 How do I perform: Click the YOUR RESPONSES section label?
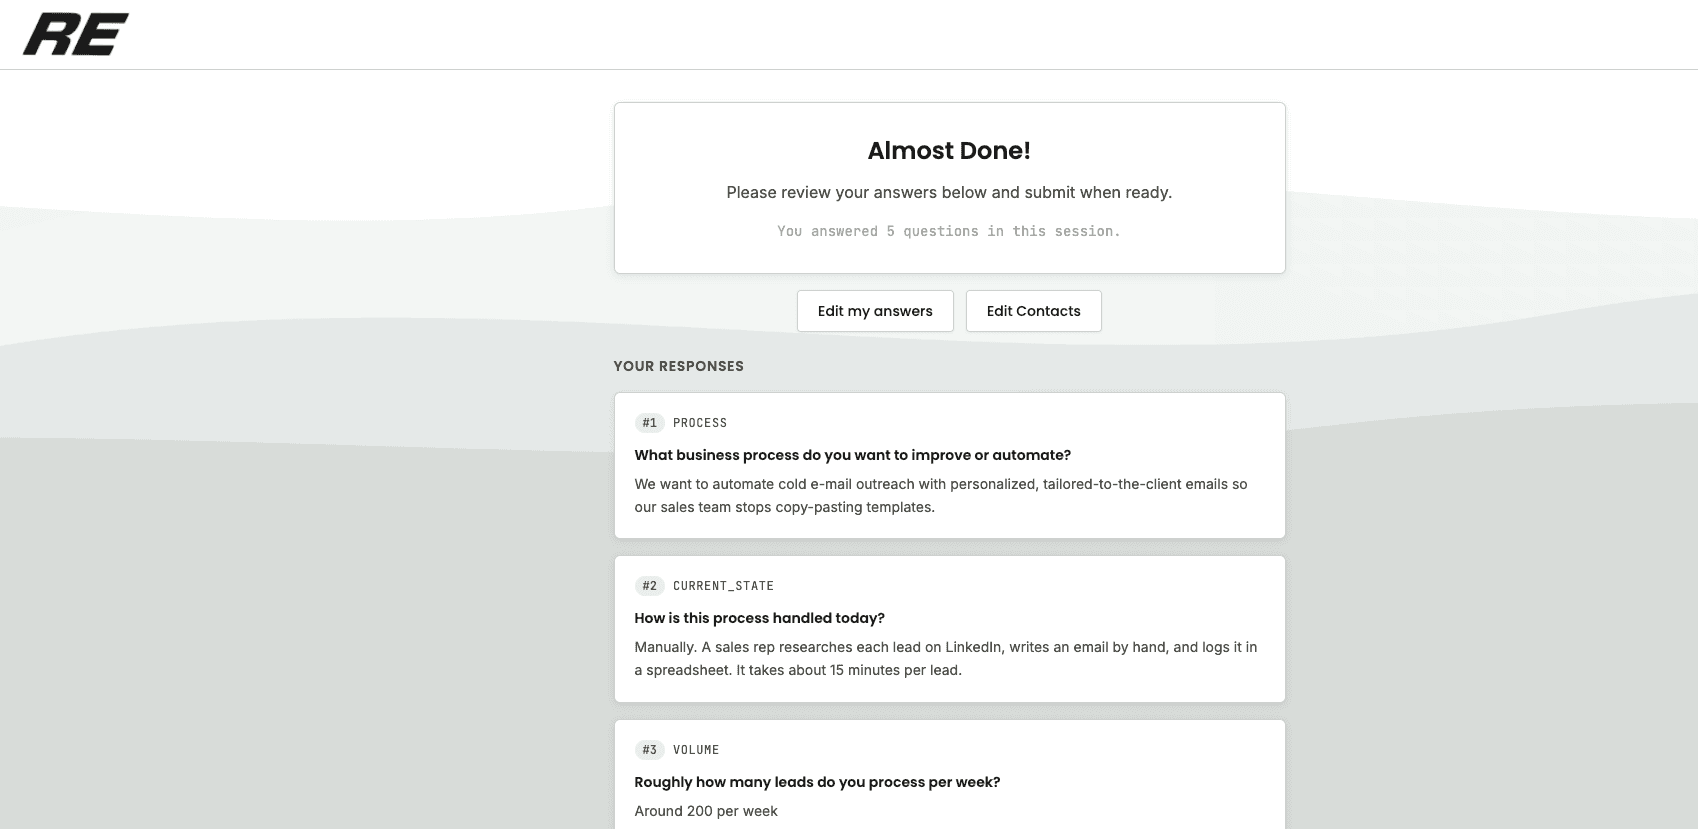pos(678,366)
